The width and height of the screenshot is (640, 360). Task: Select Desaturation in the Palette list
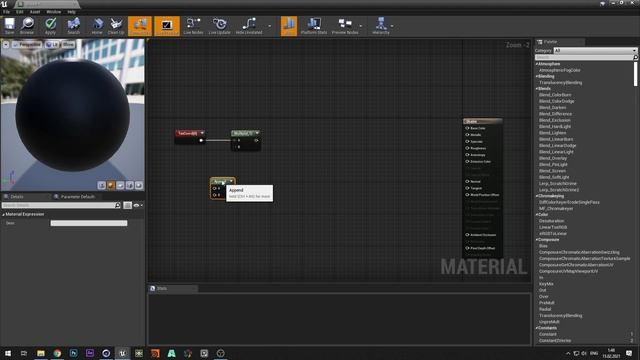551,221
